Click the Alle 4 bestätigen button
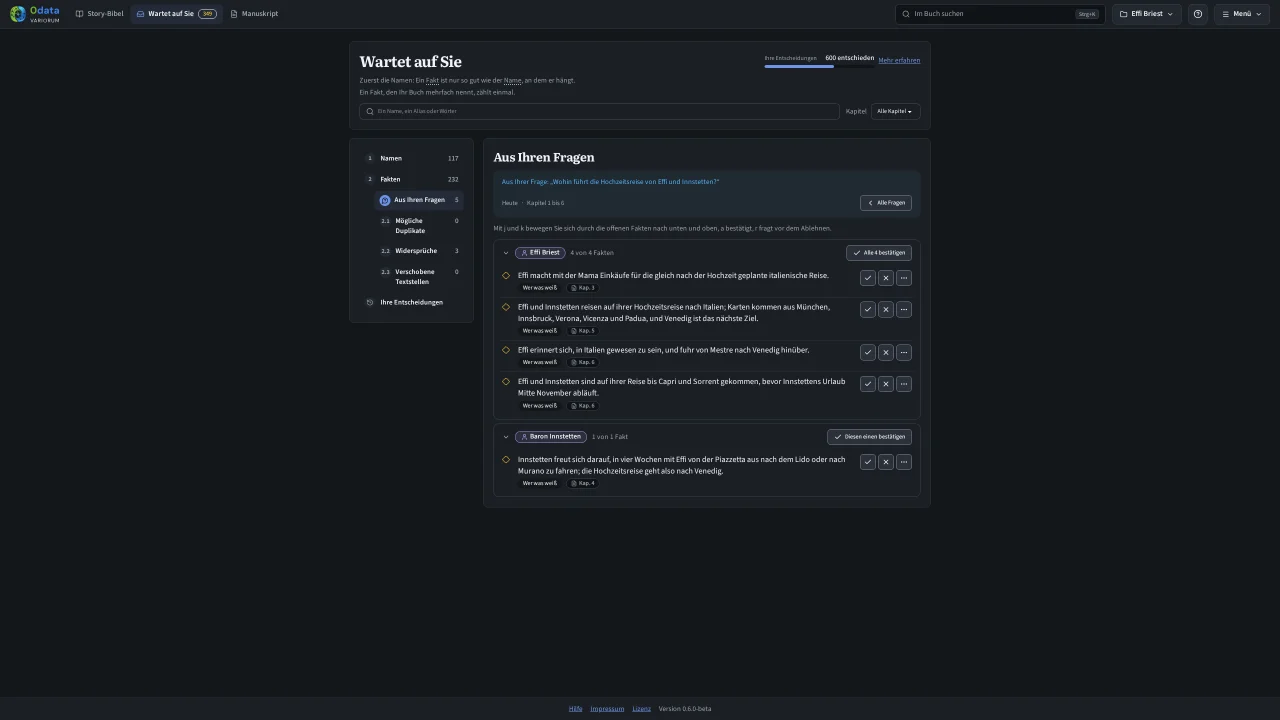This screenshot has height=720, width=1280. click(878, 253)
